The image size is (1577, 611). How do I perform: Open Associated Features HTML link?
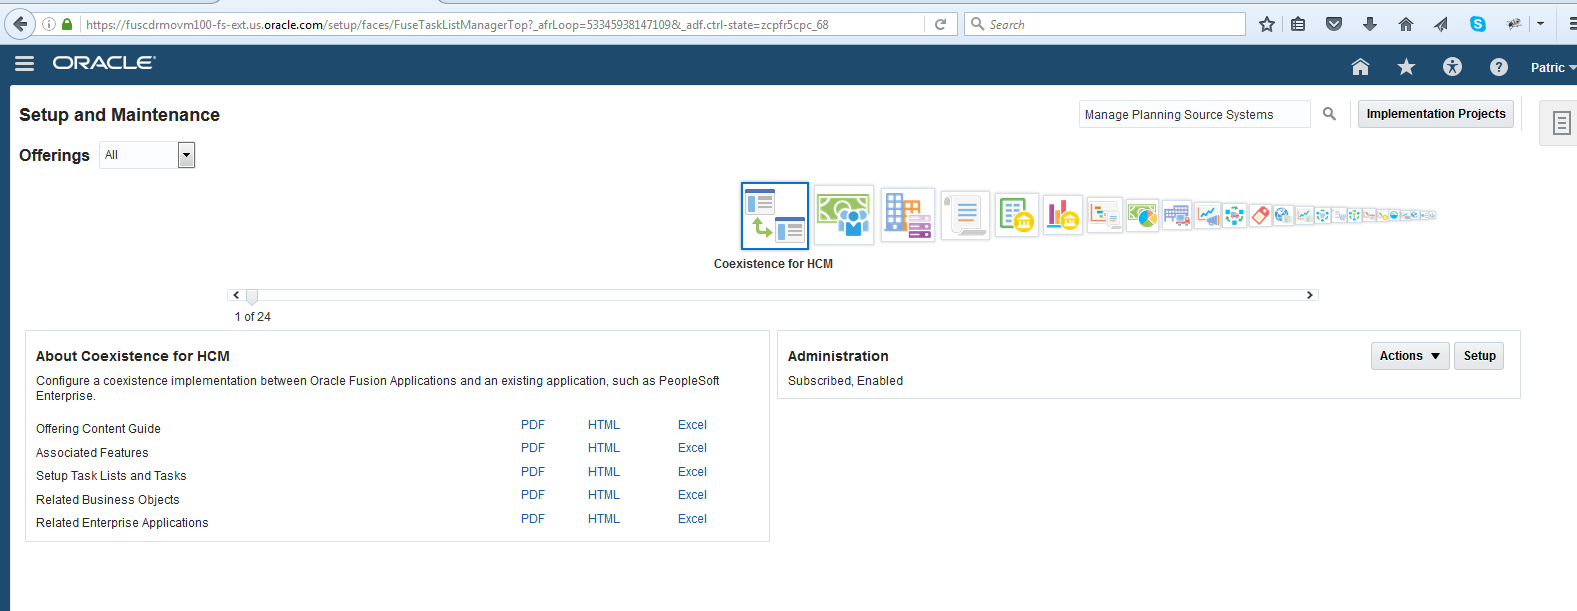coord(604,448)
